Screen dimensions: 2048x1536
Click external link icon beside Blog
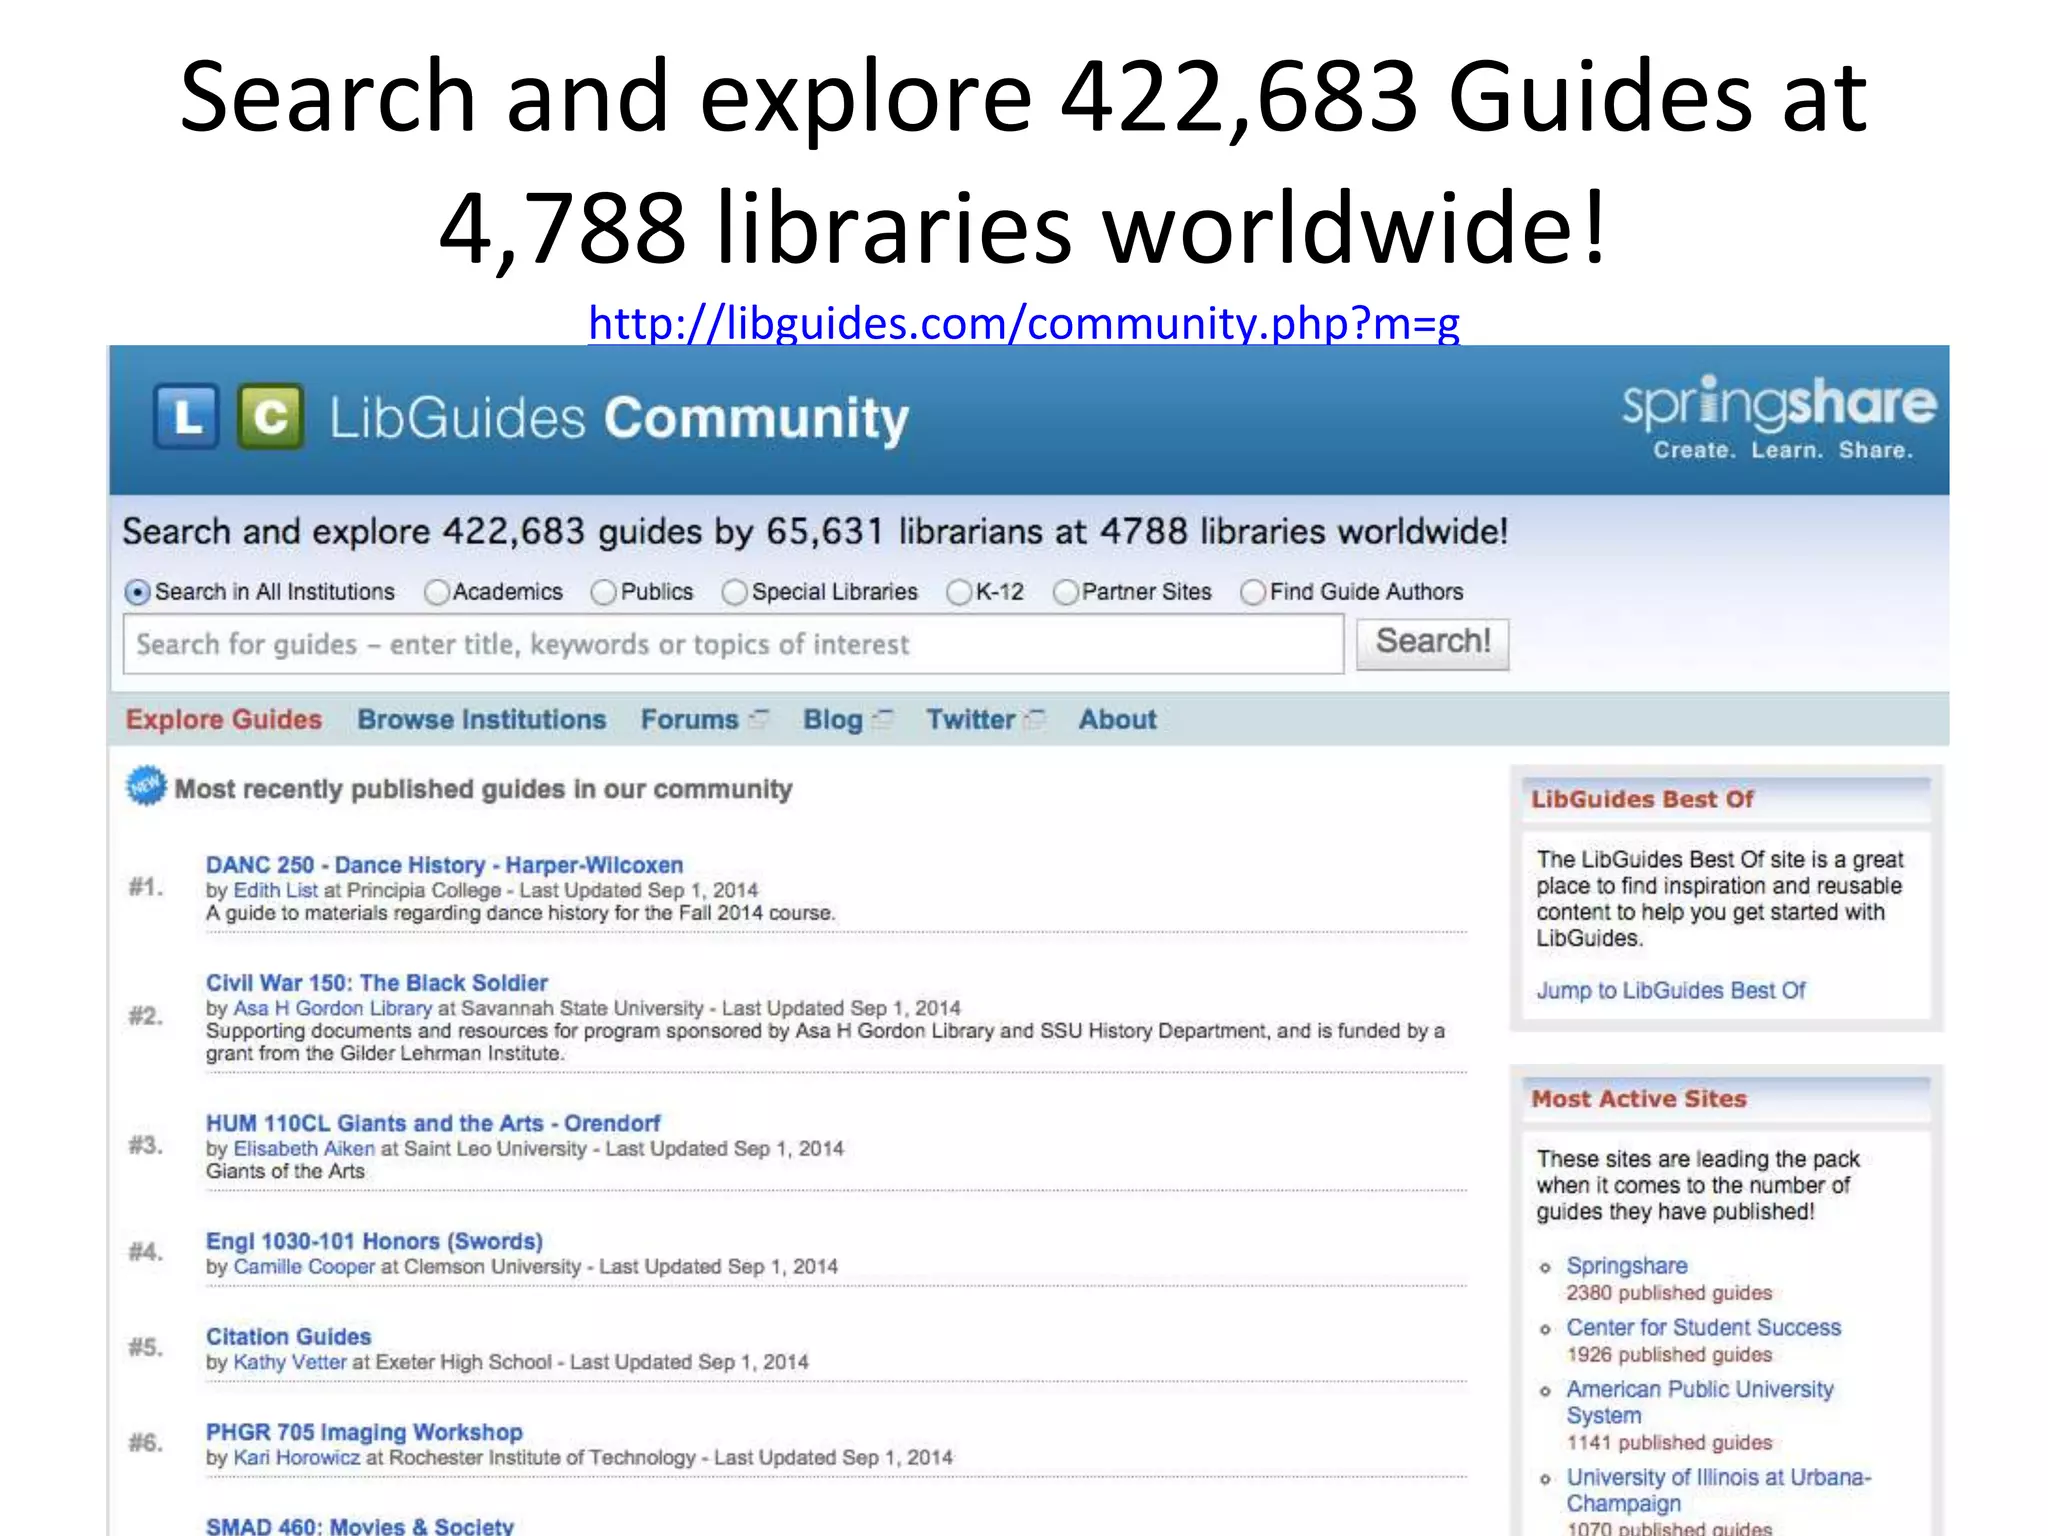pyautogui.click(x=883, y=719)
